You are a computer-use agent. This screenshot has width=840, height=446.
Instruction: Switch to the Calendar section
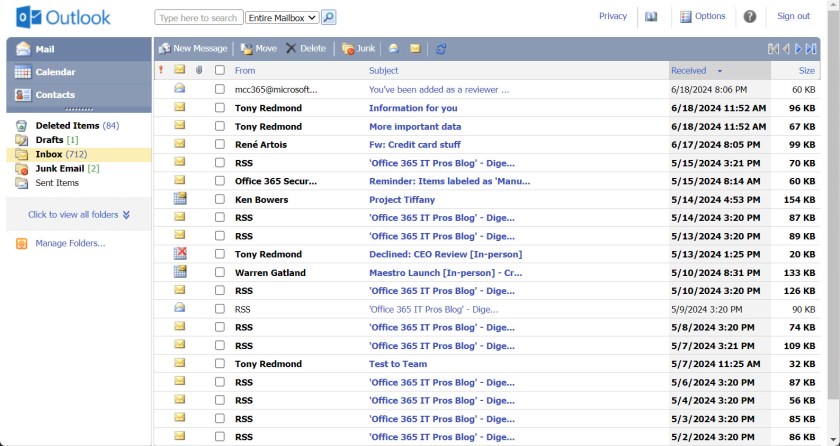point(79,72)
